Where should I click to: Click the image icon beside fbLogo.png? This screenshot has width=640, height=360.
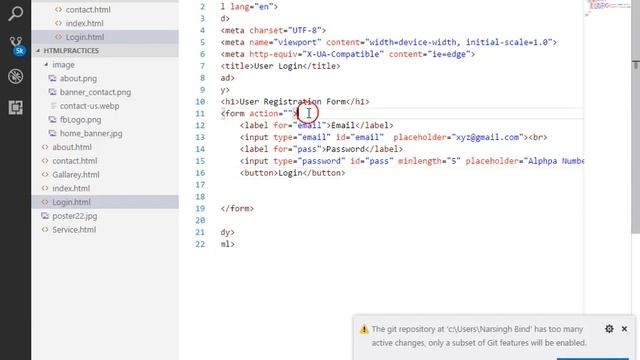tap(52, 120)
